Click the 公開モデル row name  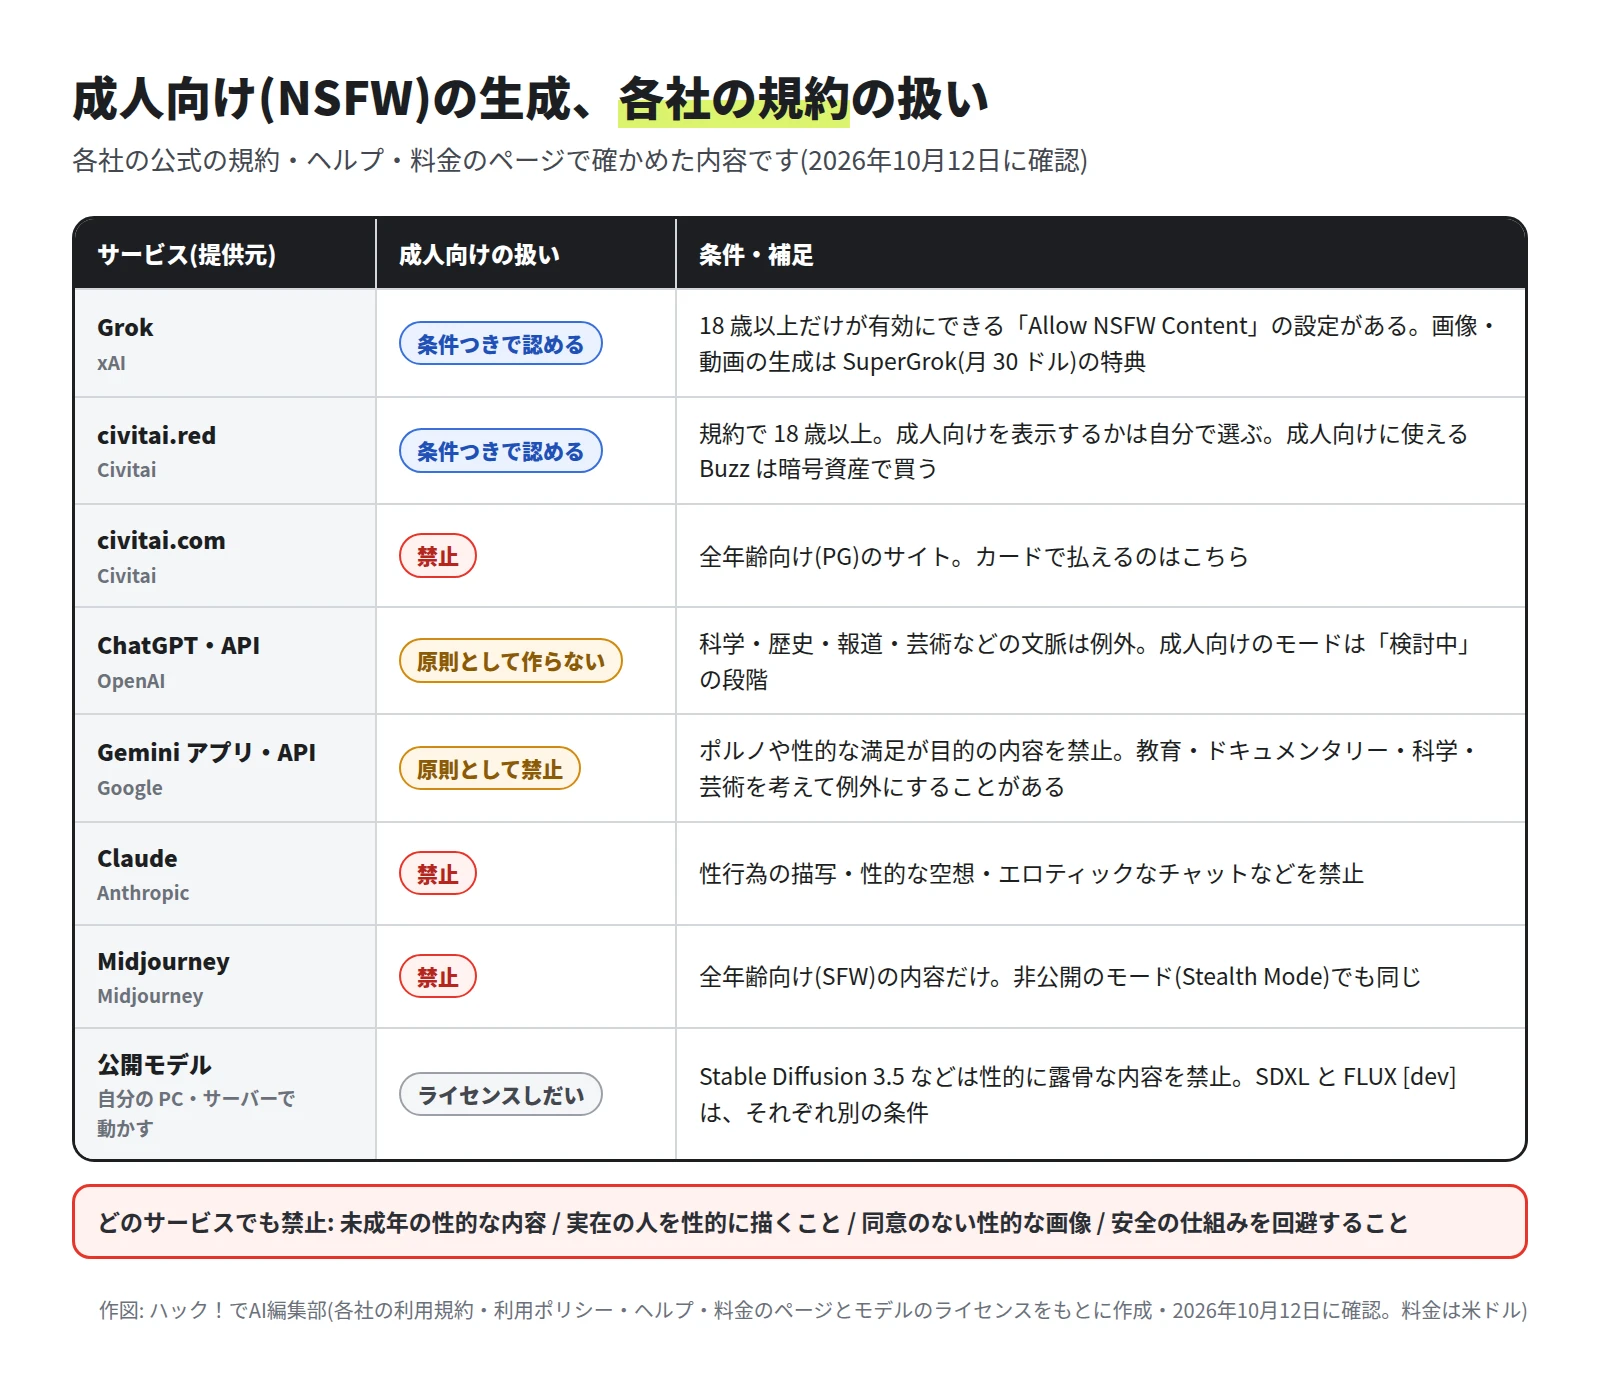pos(154,1065)
